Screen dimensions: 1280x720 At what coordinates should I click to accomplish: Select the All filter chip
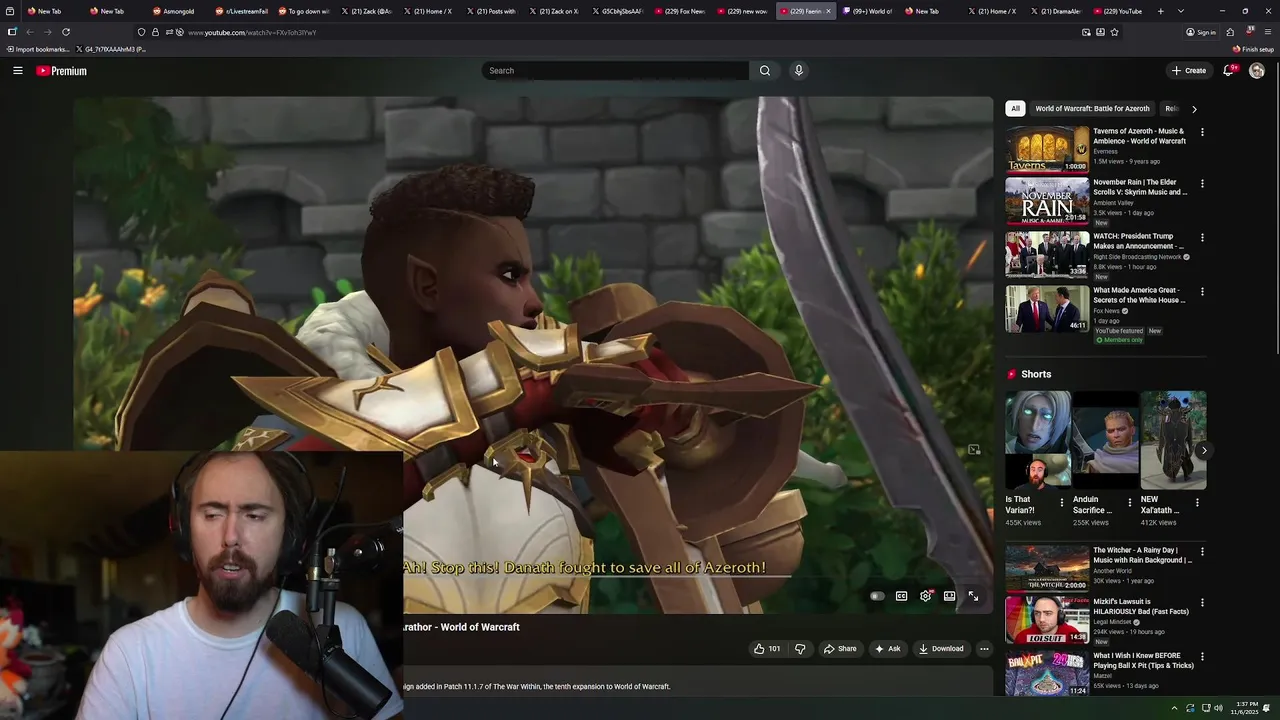pyautogui.click(x=1015, y=108)
